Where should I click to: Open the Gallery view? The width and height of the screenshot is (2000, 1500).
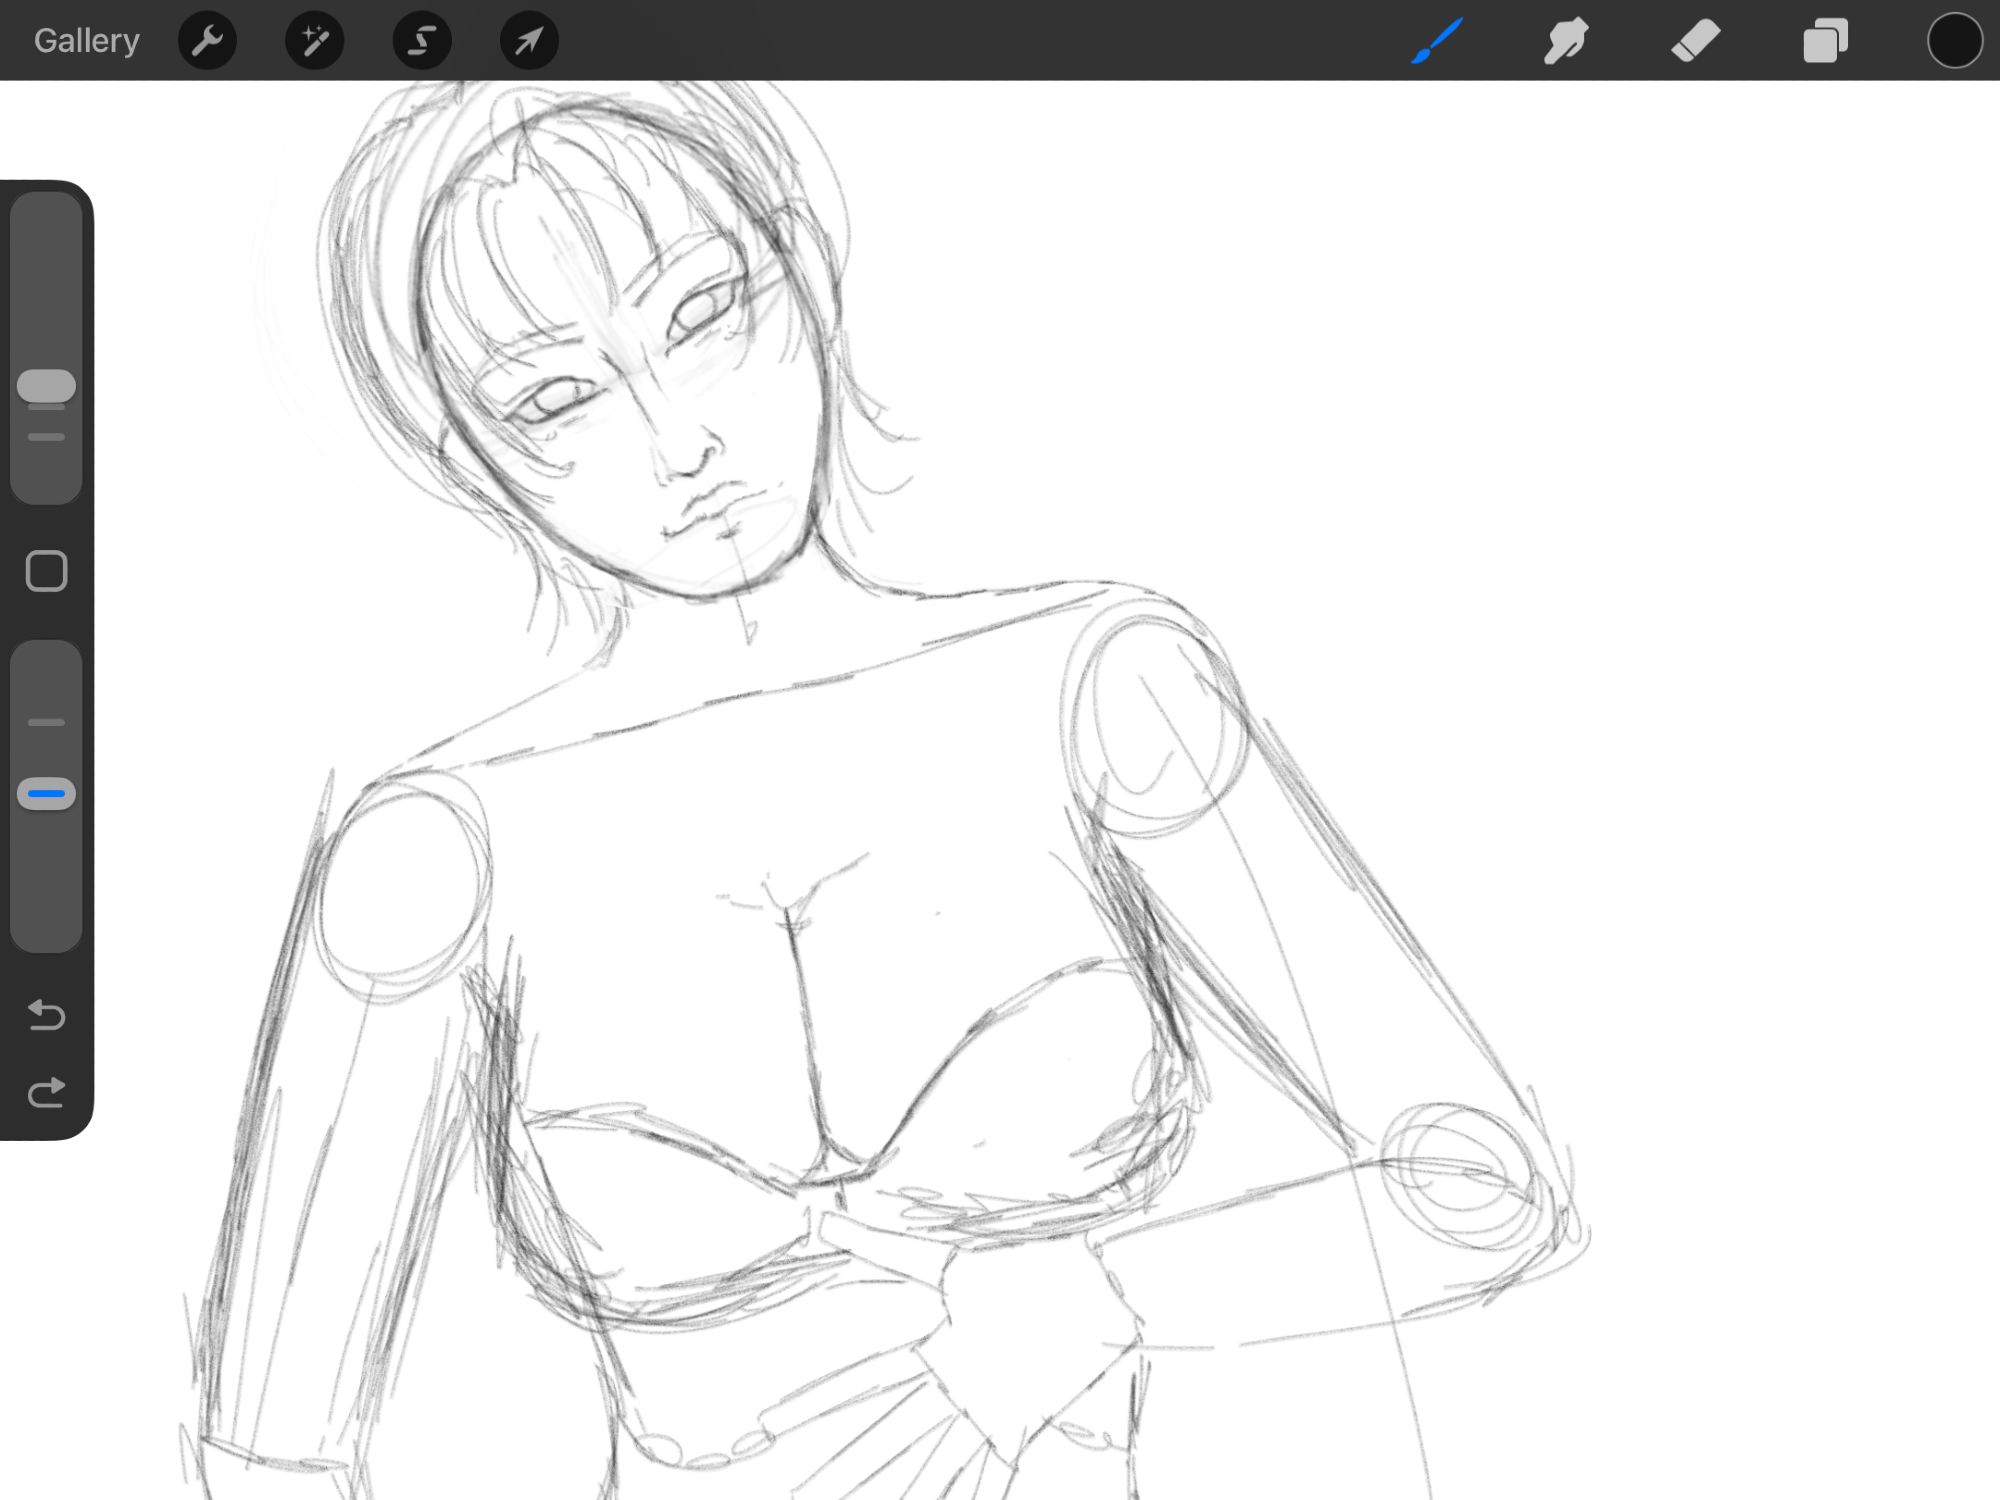click(x=86, y=40)
